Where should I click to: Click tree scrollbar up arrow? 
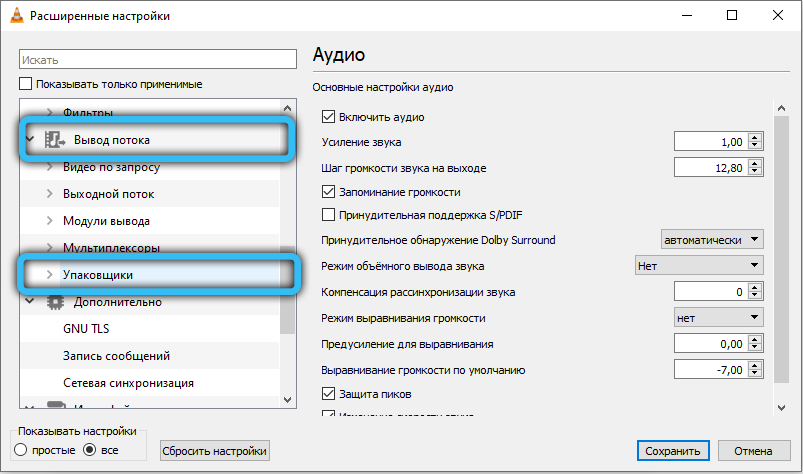(x=287, y=108)
